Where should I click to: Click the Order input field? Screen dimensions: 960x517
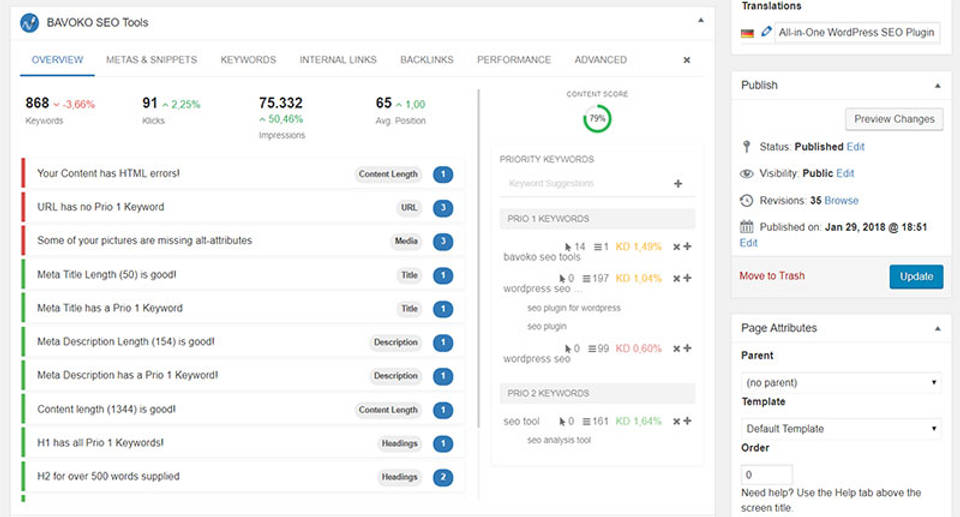click(x=767, y=475)
